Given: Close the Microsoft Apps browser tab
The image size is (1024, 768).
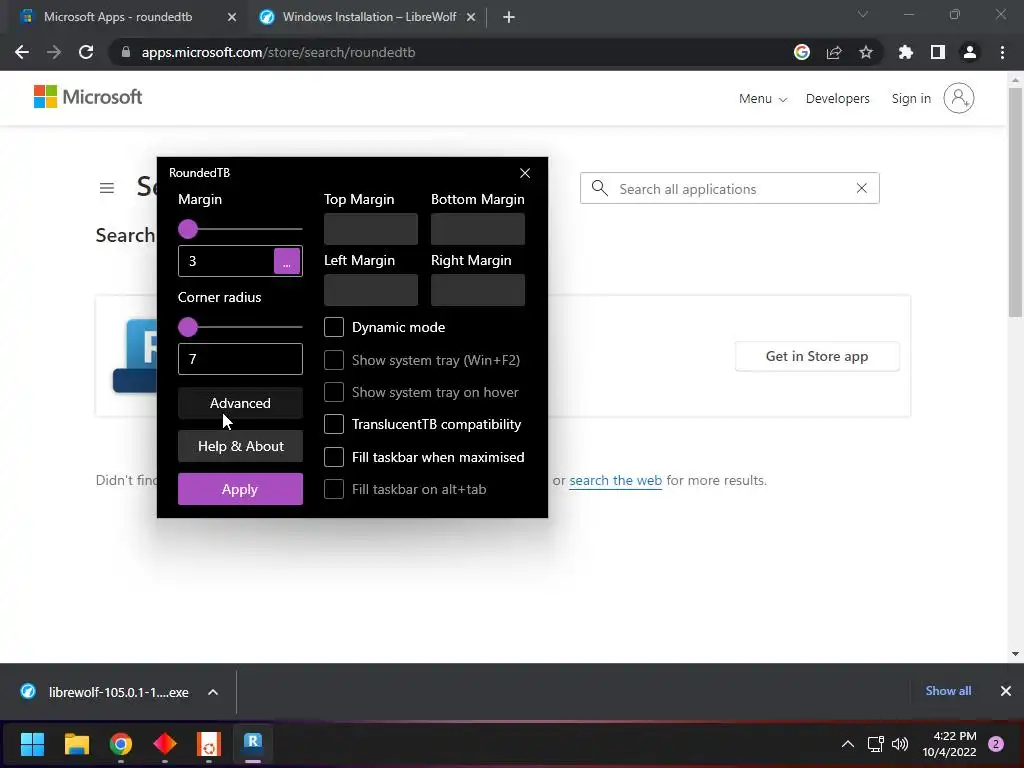Looking at the screenshot, I should 232,17.
